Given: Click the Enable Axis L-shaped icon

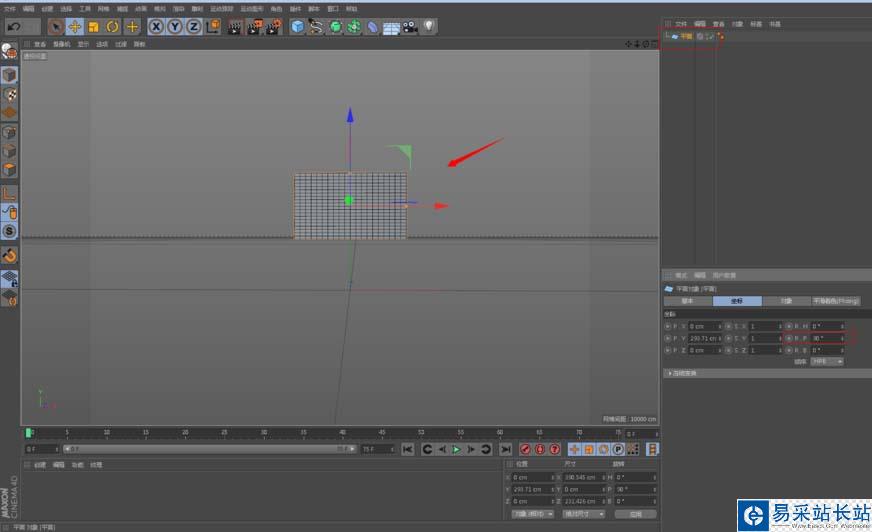Looking at the screenshot, I should (x=9, y=193).
